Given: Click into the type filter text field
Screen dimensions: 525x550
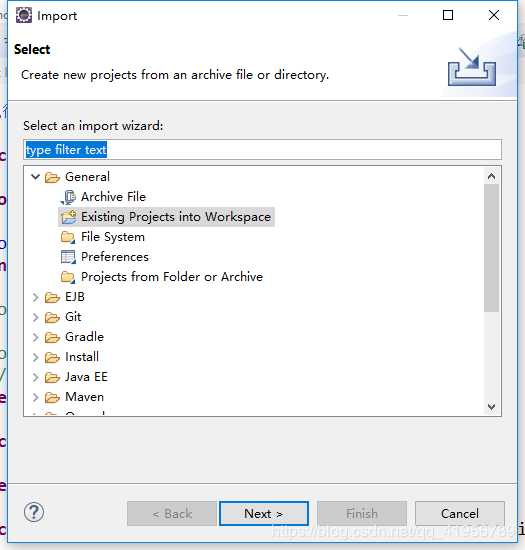Looking at the screenshot, I should click(x=262, y=150).
